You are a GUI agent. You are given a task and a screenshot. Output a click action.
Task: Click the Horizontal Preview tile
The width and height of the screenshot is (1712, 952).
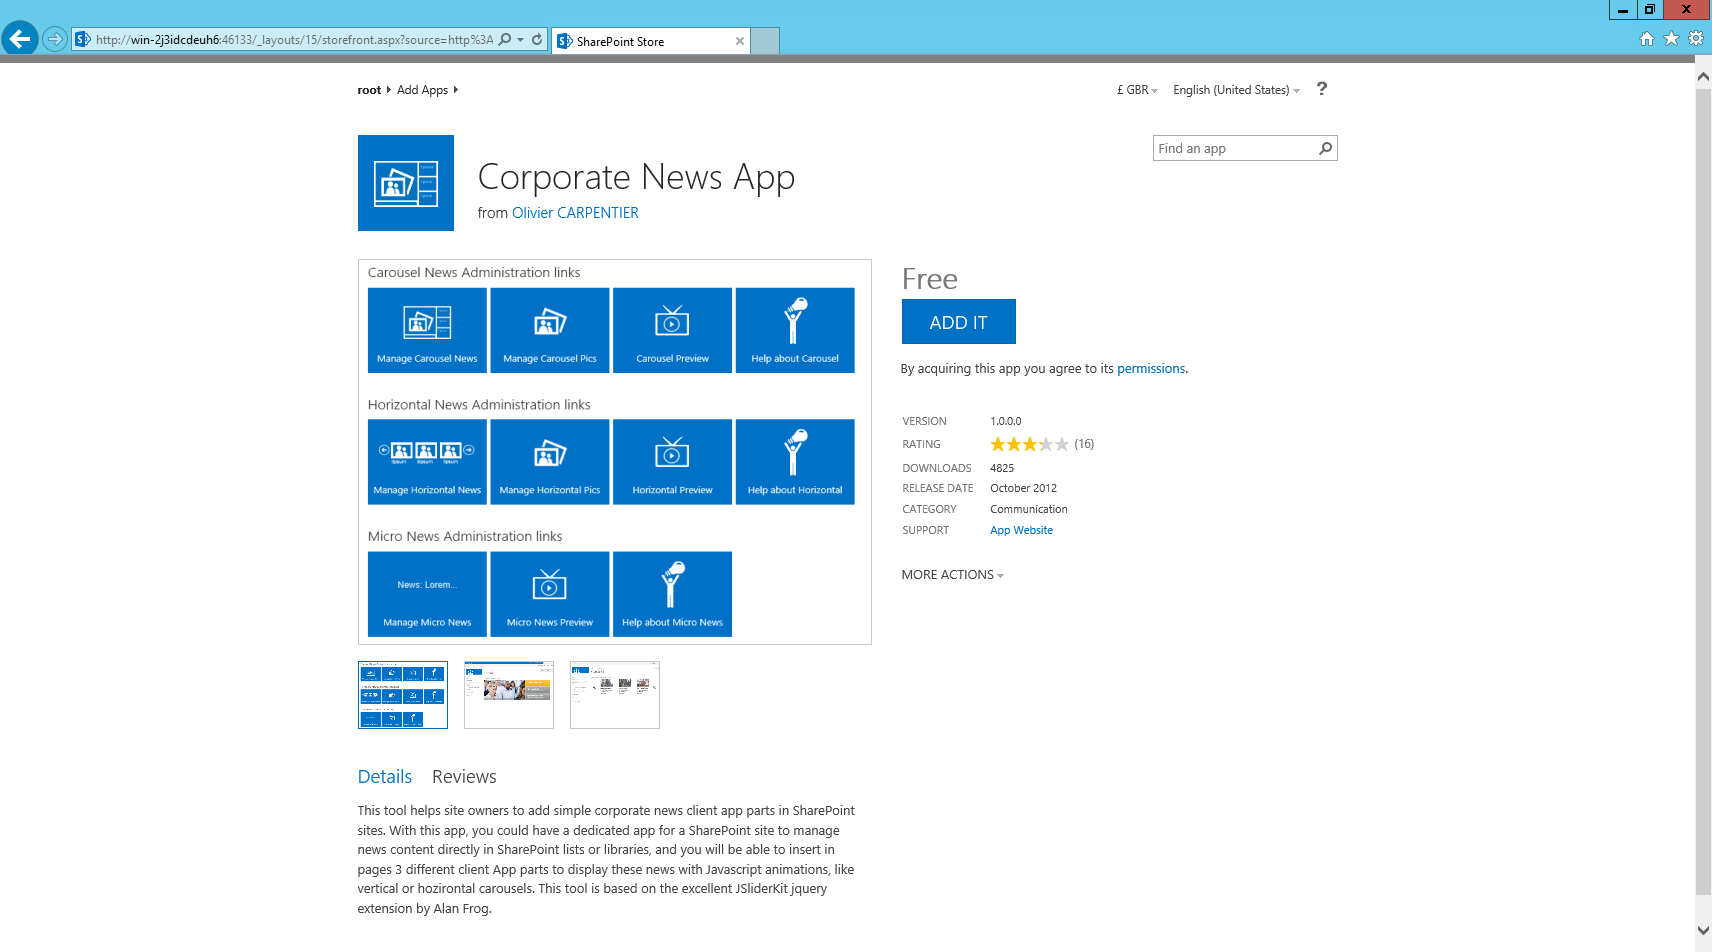672,462
